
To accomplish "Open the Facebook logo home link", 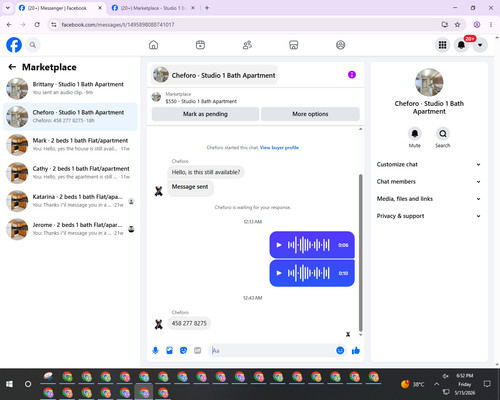I will [14, 45].
